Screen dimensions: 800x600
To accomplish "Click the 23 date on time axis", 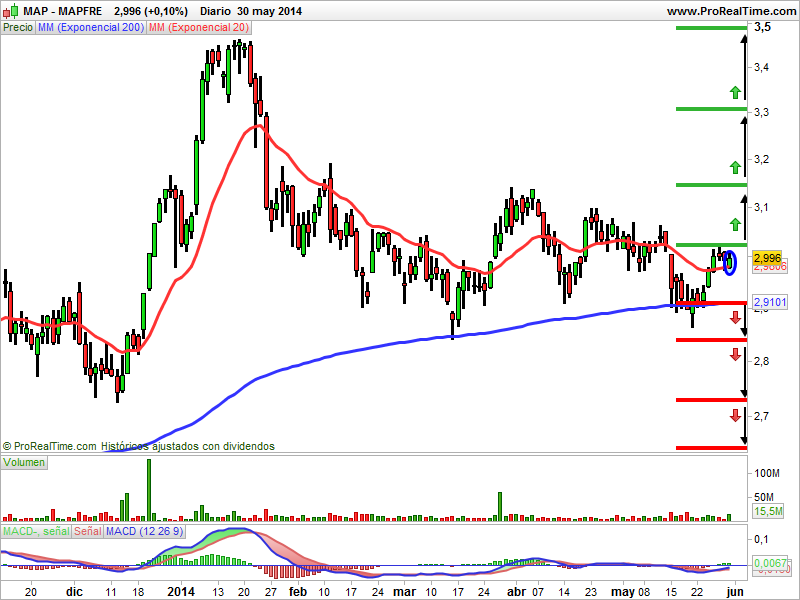I will (x=591, y=592).
